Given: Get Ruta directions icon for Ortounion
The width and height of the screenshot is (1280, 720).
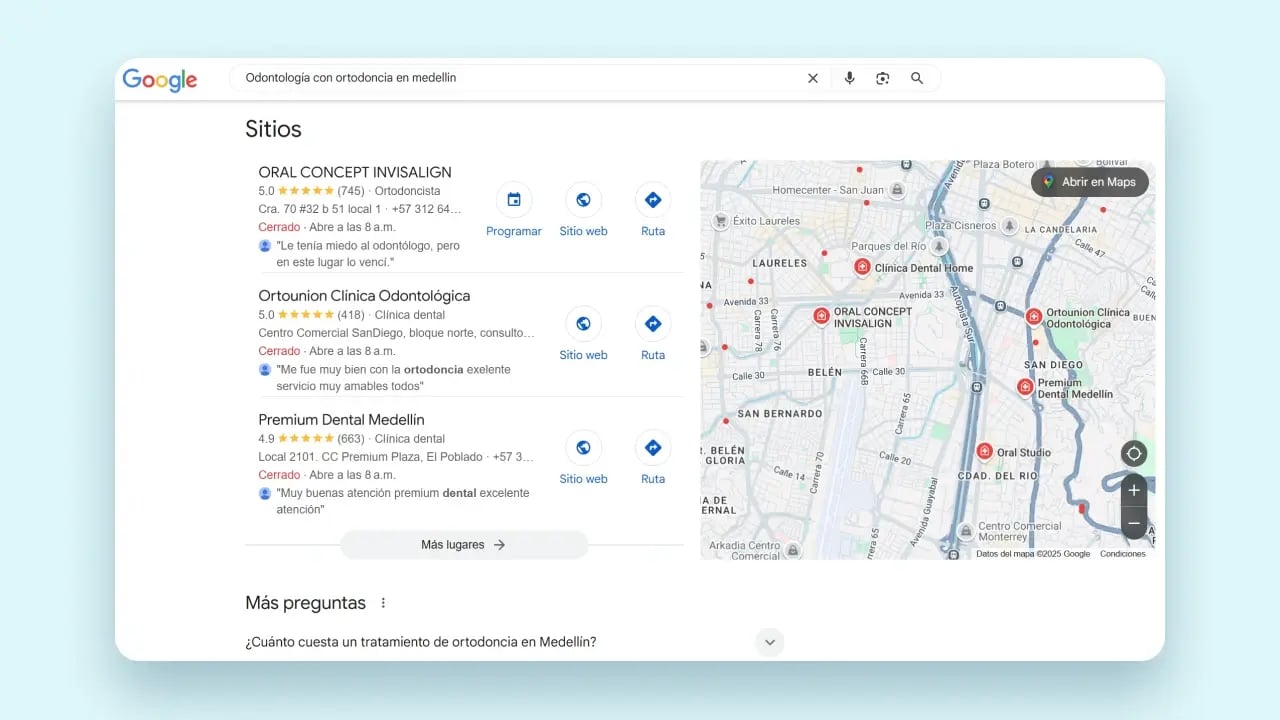Looking at the screenshot, I should [653, 324].
